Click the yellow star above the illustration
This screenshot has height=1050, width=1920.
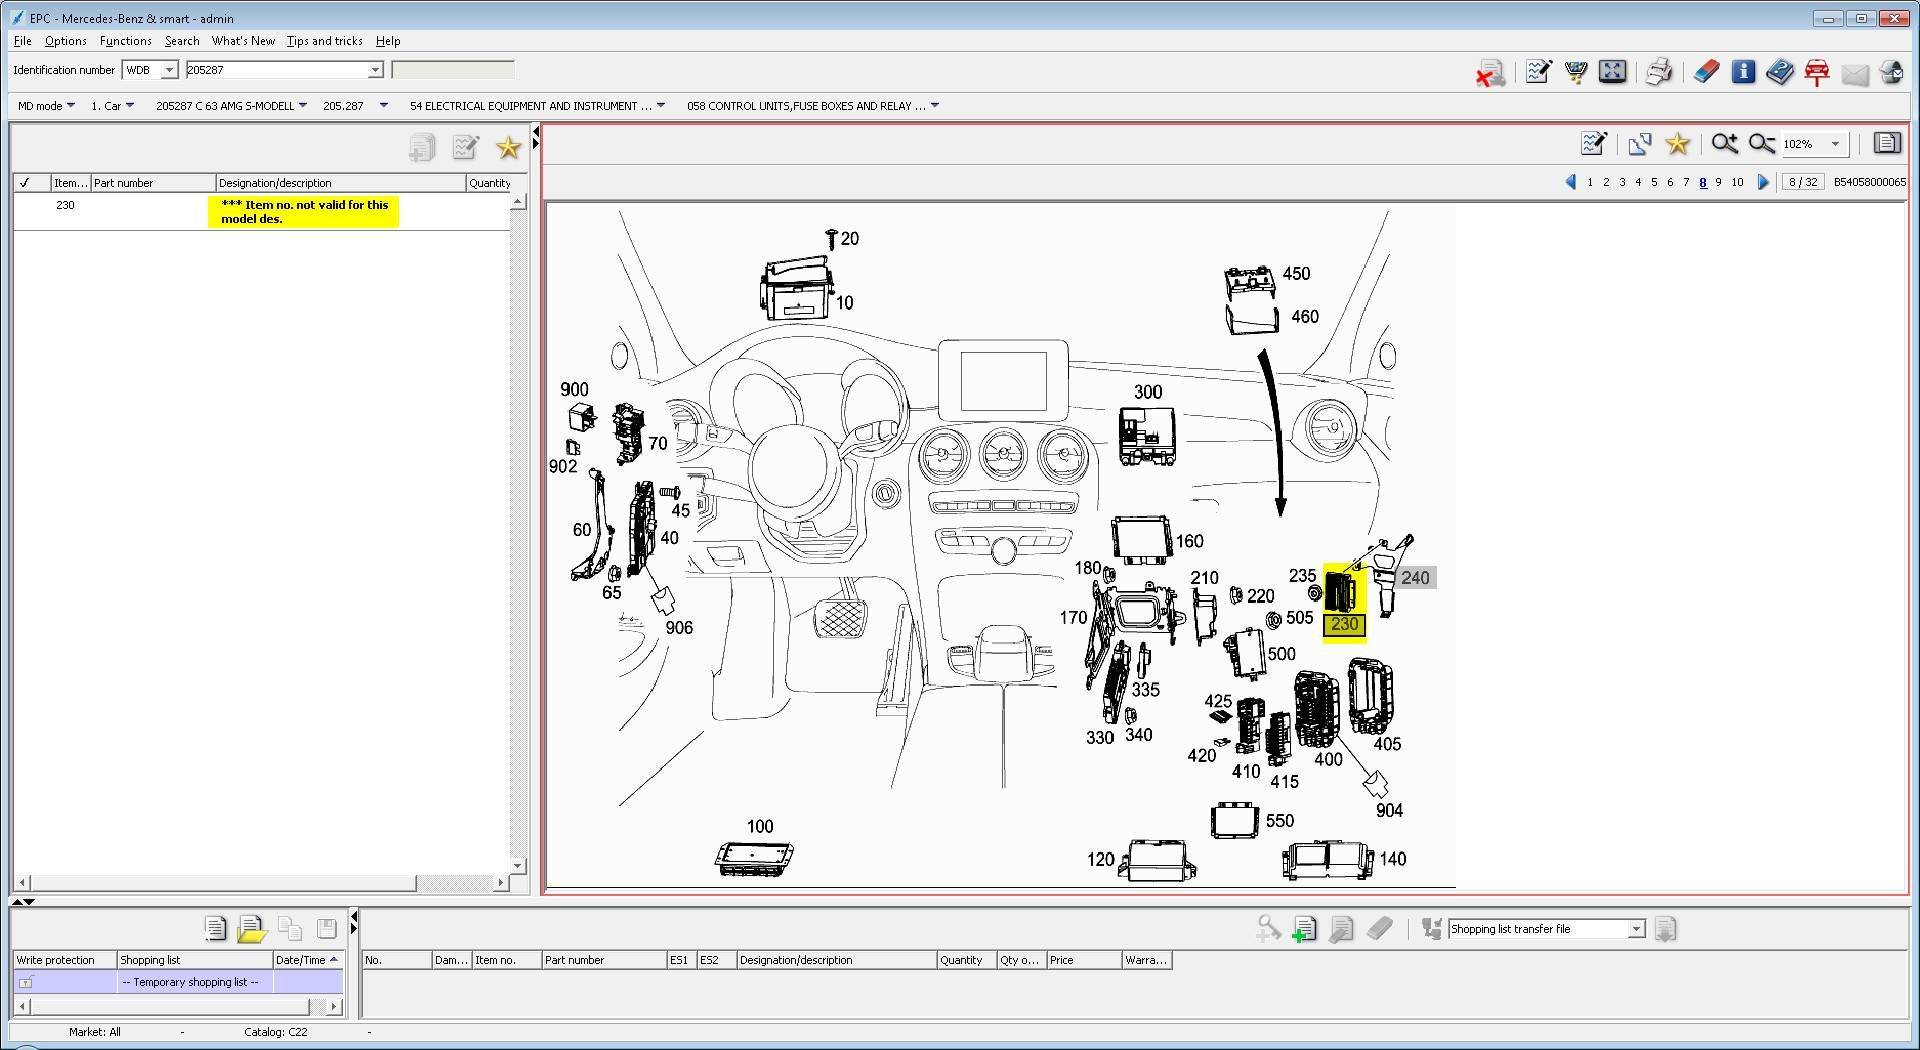tap(1677, 144)
